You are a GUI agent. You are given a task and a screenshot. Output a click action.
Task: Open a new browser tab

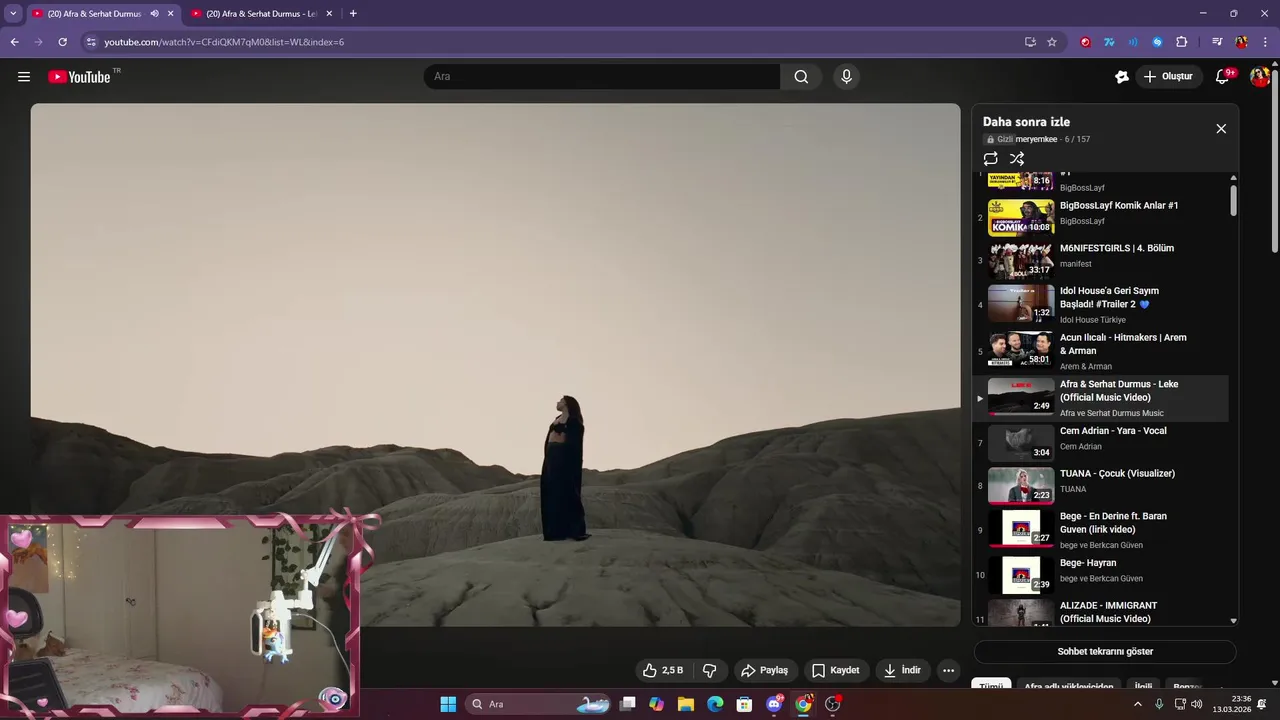(353, 14)
